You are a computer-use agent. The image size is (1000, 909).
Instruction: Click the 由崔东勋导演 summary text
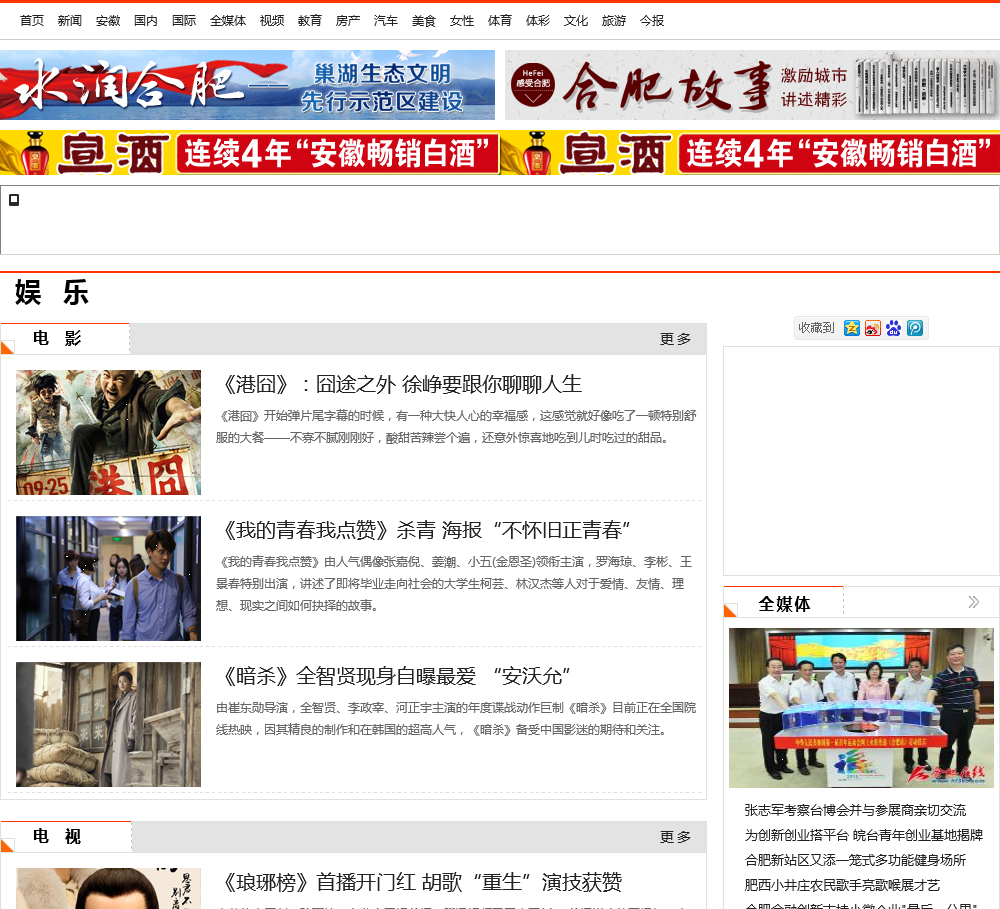456,718
